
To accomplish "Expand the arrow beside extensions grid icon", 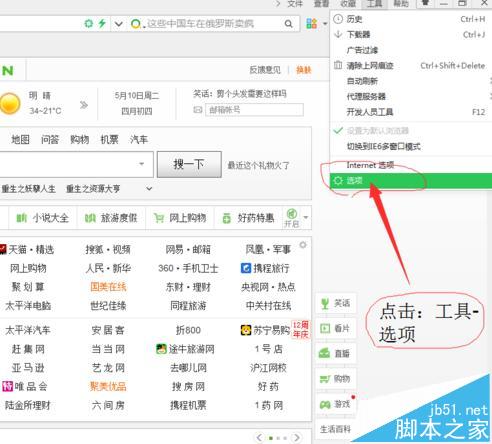I will pos(325,24).
